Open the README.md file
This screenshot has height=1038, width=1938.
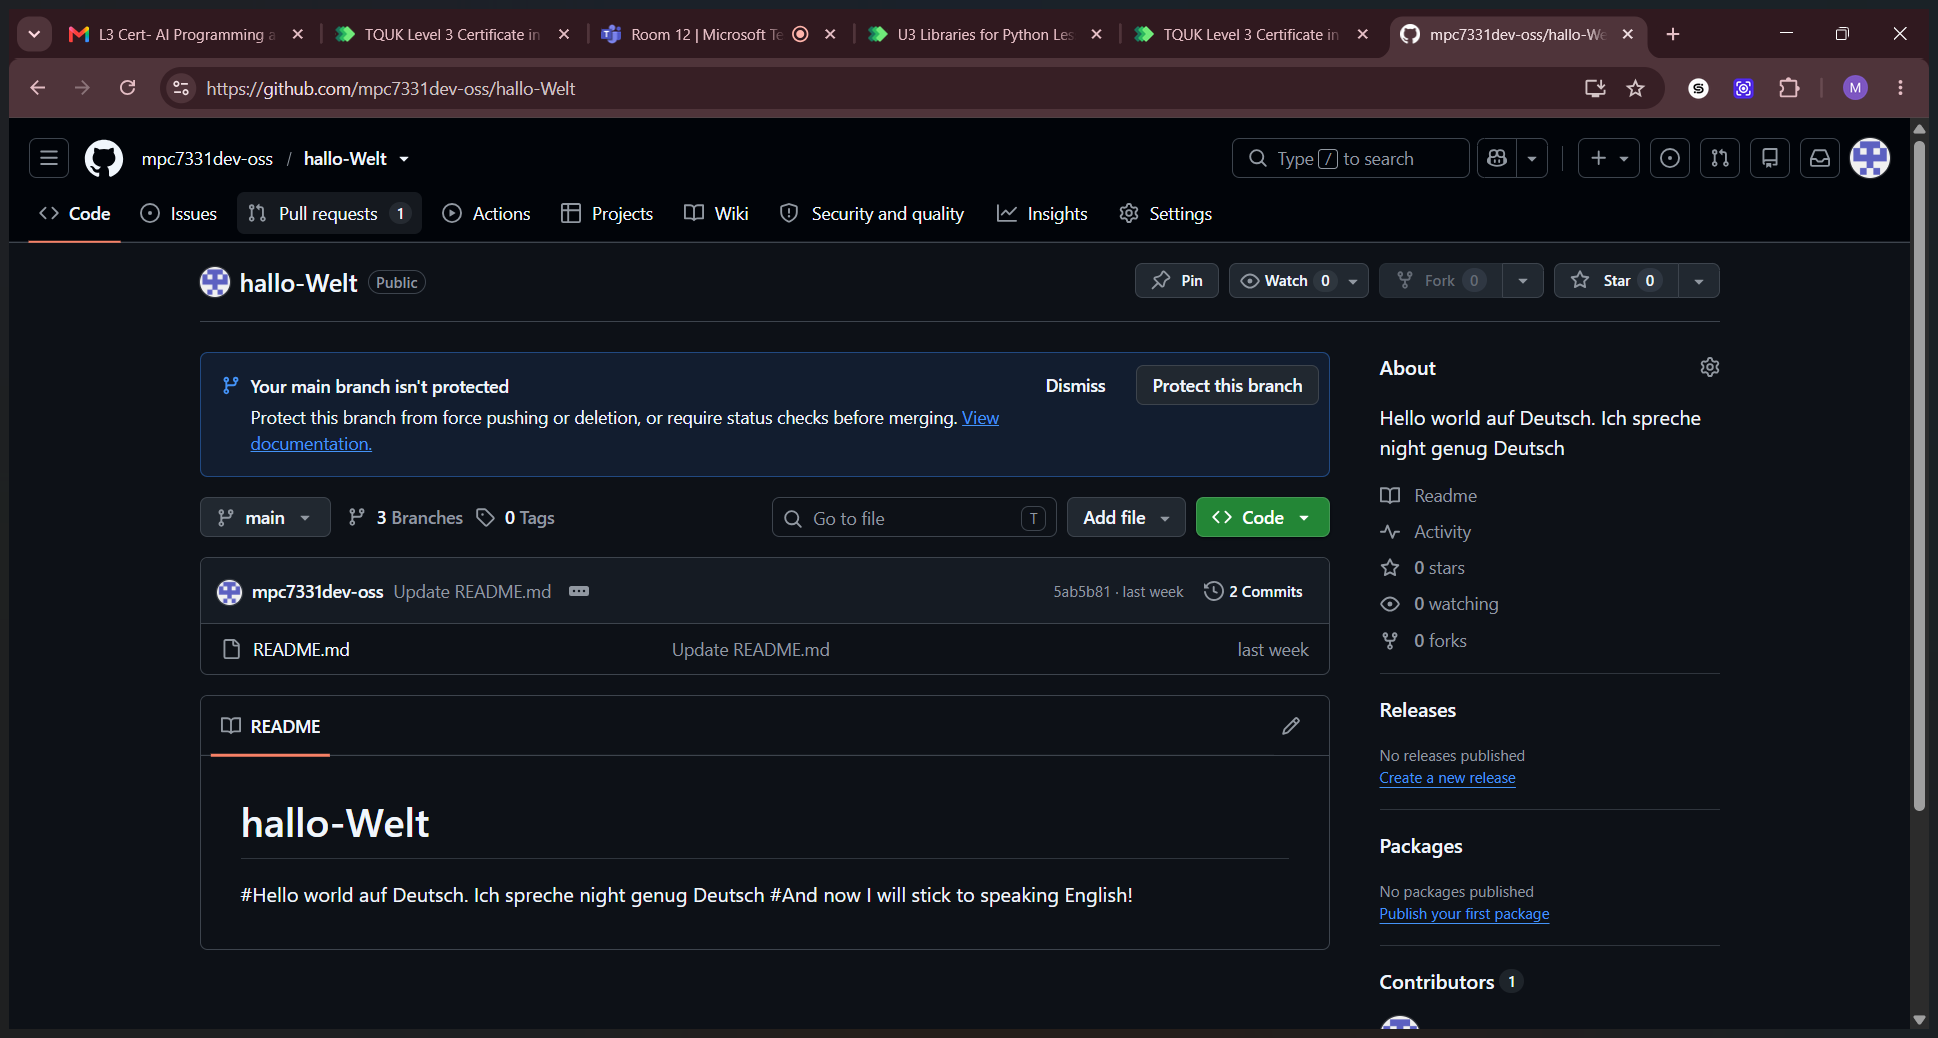tap(301, 649)
